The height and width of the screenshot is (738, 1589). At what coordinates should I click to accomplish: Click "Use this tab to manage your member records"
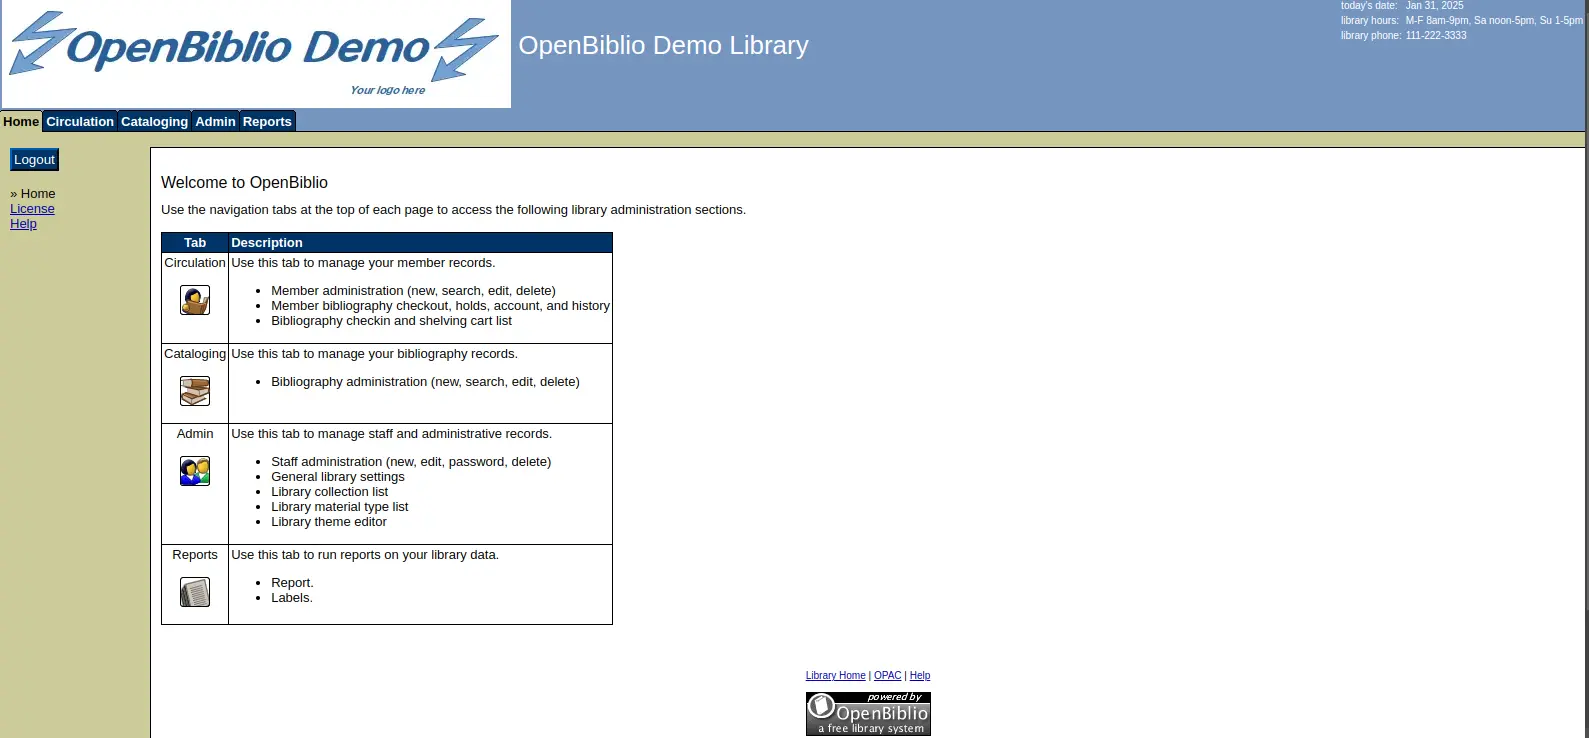click(363, 263)
